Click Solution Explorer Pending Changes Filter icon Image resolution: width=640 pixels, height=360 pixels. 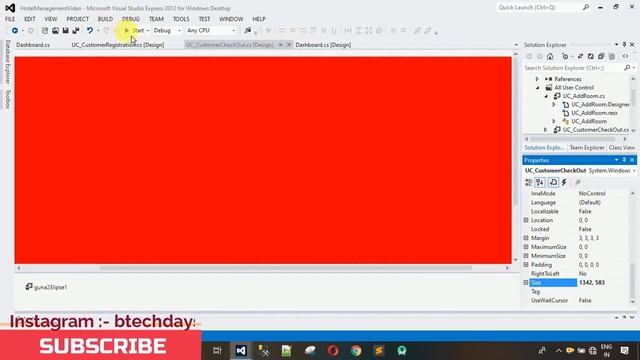565,56
